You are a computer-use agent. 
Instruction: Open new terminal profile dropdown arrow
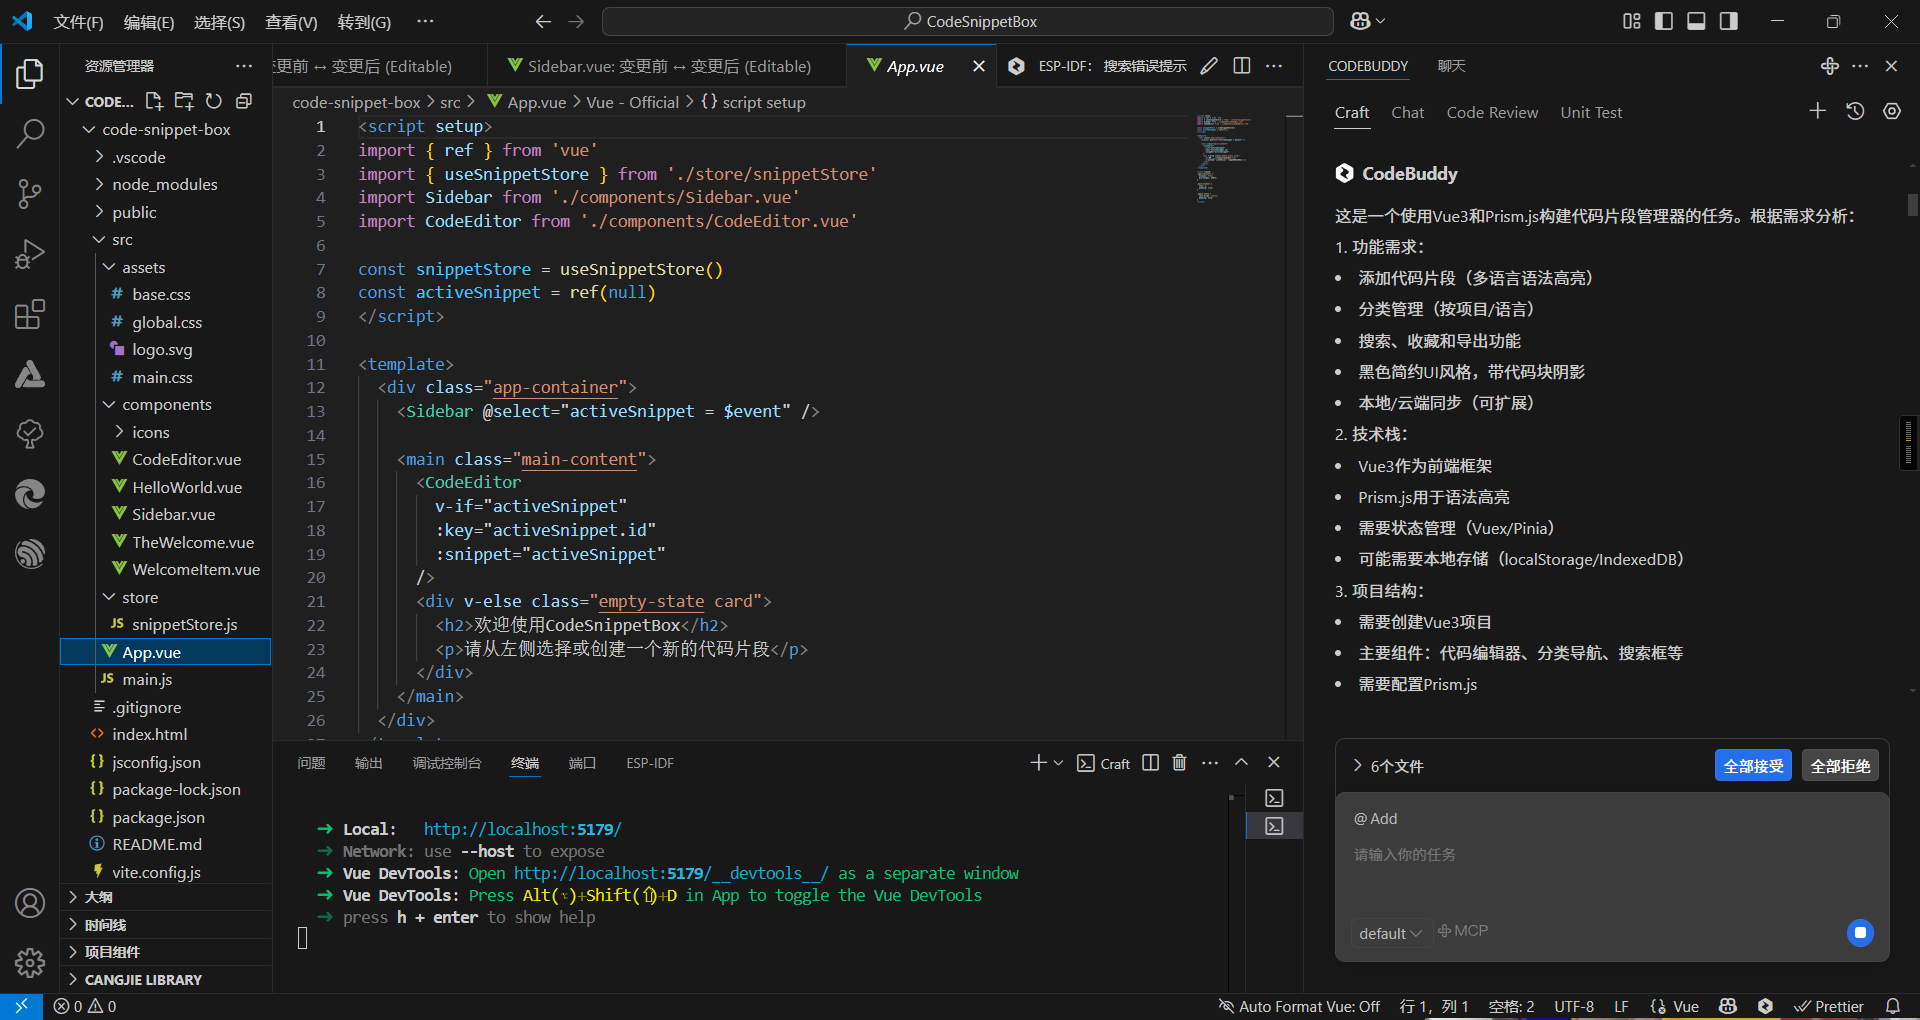tap(1058, 763)
